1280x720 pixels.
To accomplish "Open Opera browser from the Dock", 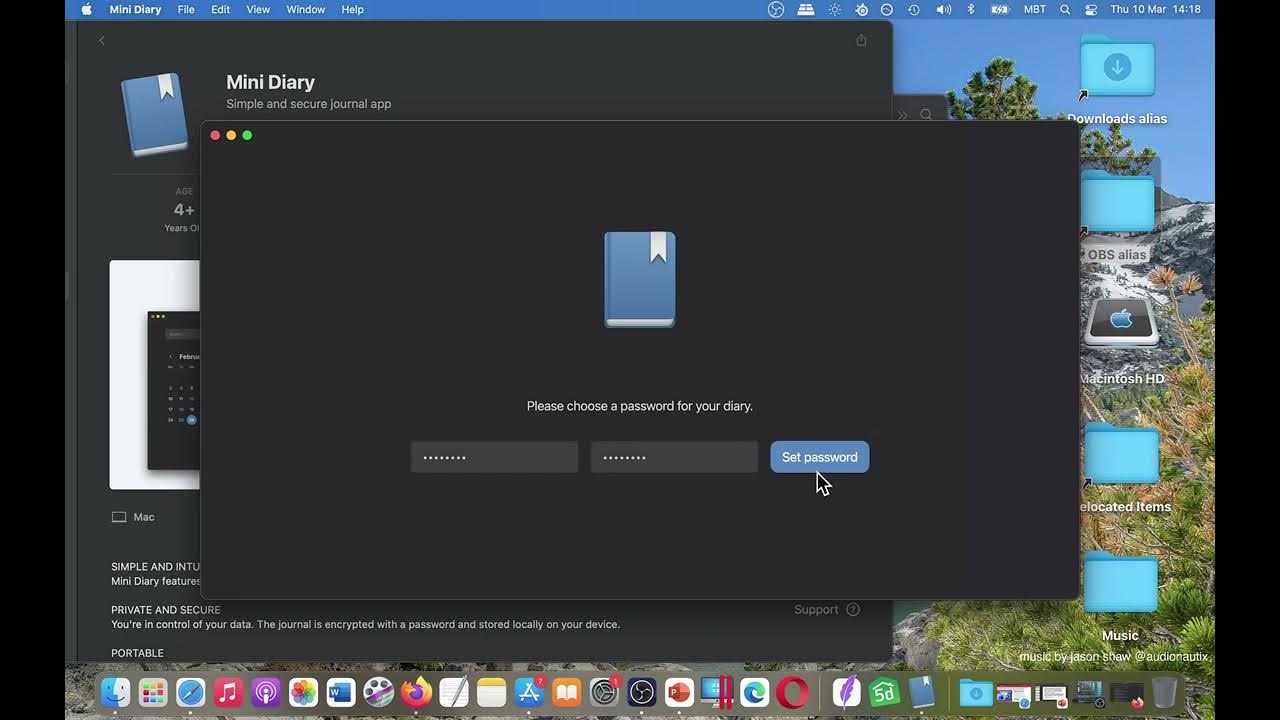I will [792, 692].
